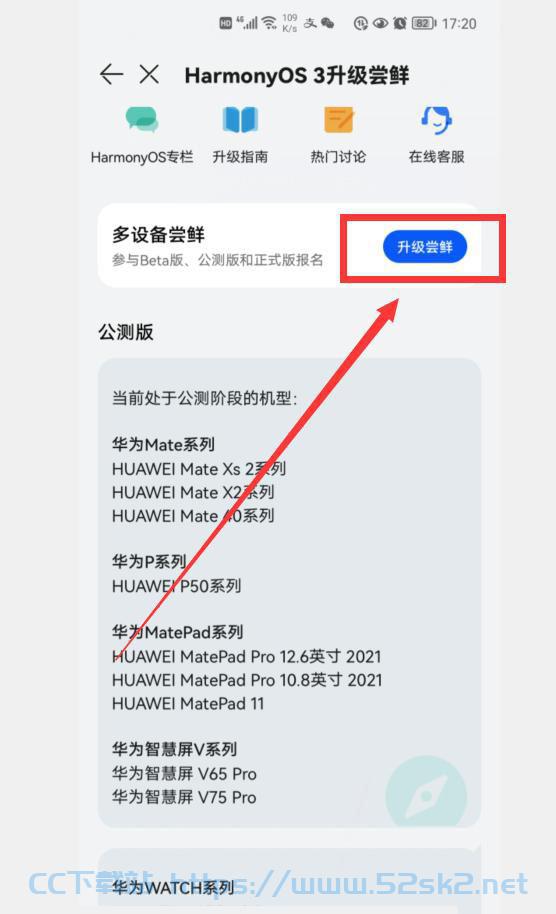556x914 pixels.
Task: Tap the WeChat notification icon
Action: [x=328, y=23]
